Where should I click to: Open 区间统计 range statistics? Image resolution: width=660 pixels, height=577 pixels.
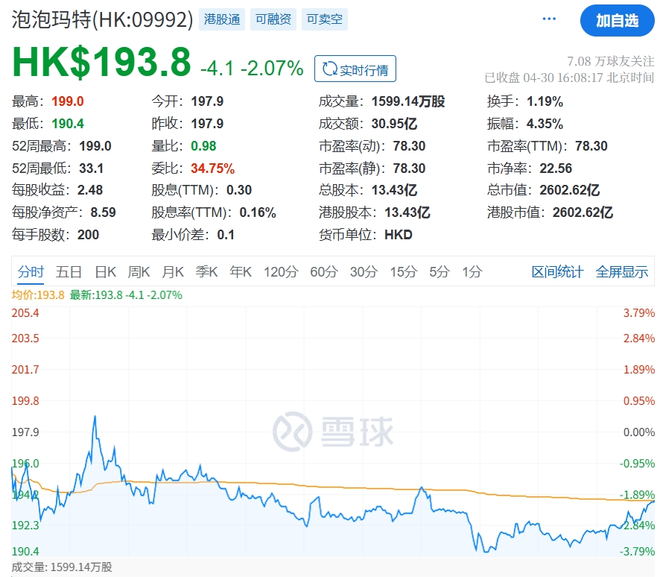(557, 271)
